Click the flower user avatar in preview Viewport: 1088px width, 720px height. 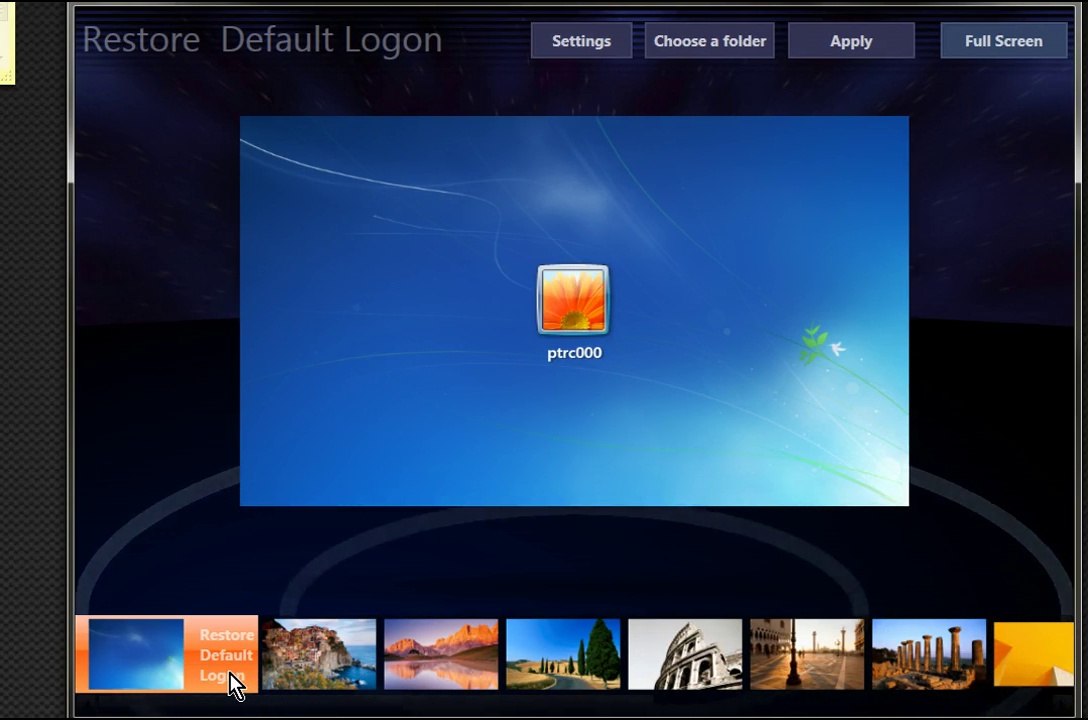tap(573, 300)
